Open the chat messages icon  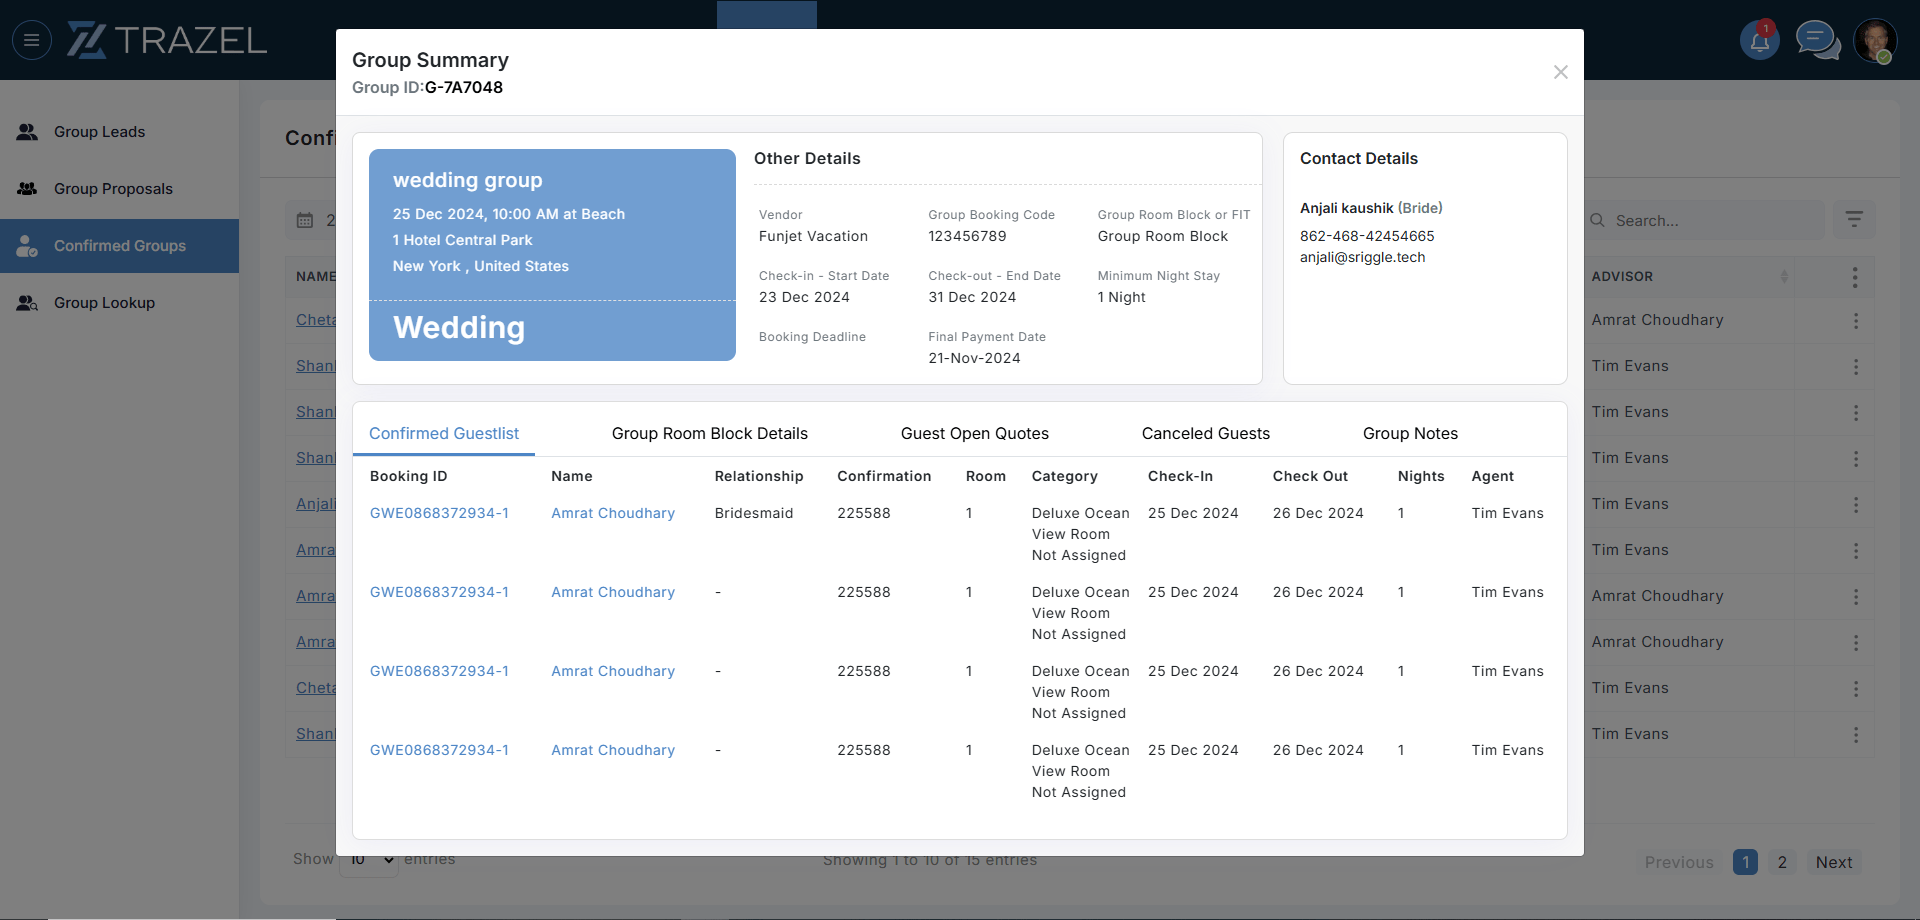(x=1816, y=41)
